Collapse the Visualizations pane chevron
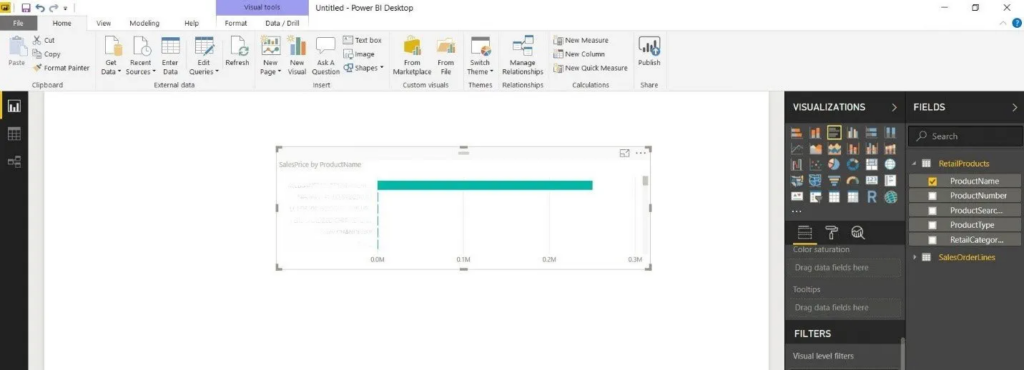The image size is (1024, 370). tap(894, 107)
